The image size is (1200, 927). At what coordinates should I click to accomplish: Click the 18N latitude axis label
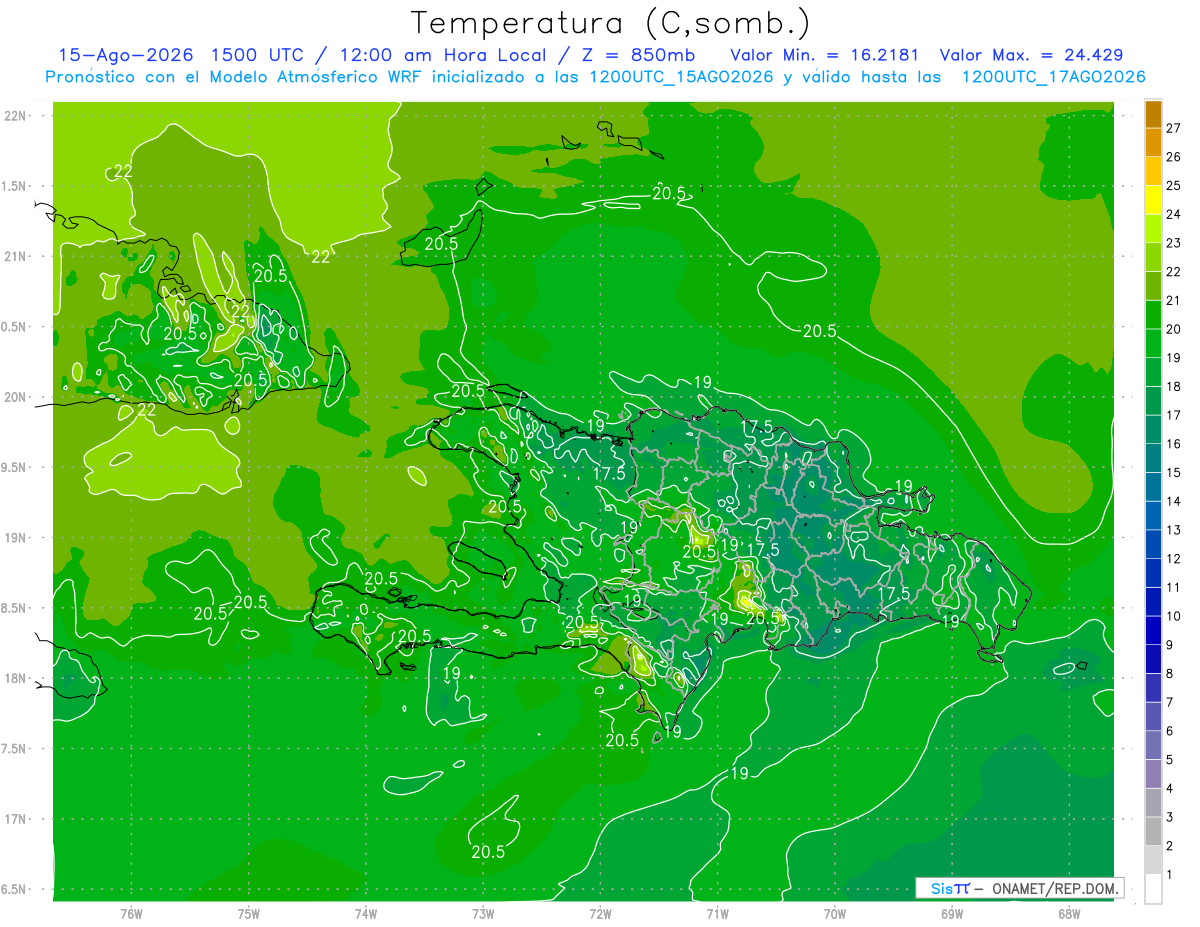(14, 678)
